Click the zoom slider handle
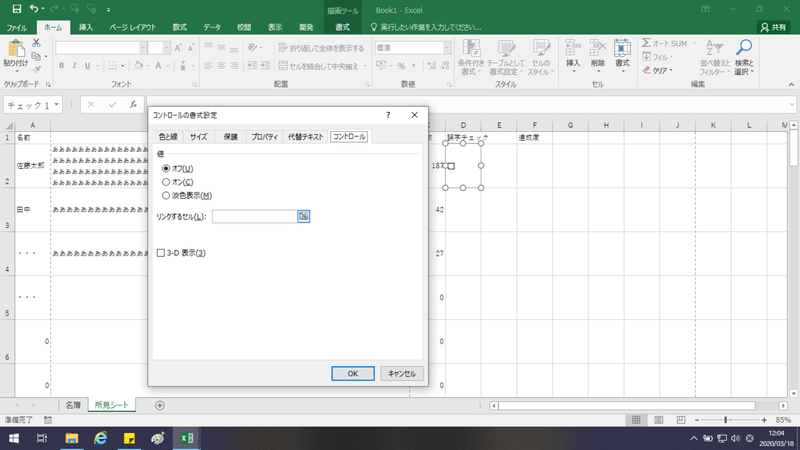 pyautogui.click(x=725, y=420)
